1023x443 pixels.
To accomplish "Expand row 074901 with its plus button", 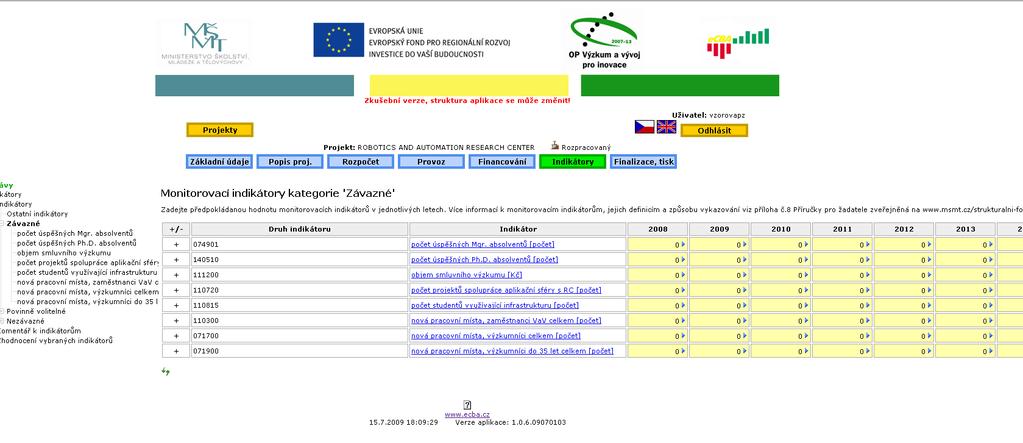I will 176,244.
